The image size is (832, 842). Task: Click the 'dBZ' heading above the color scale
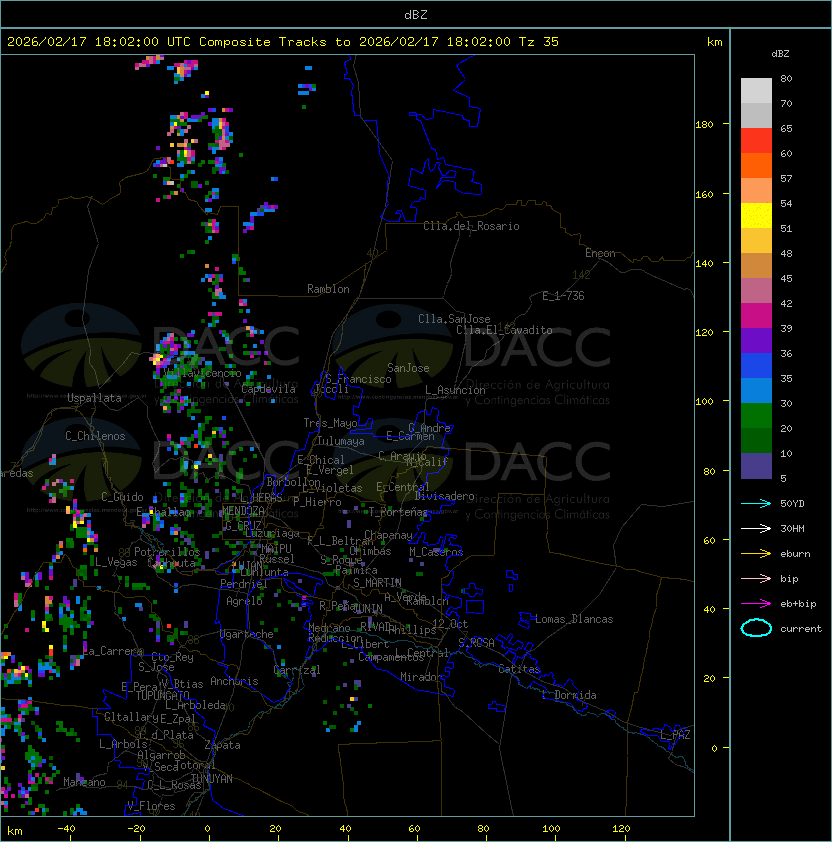point(780,54)
